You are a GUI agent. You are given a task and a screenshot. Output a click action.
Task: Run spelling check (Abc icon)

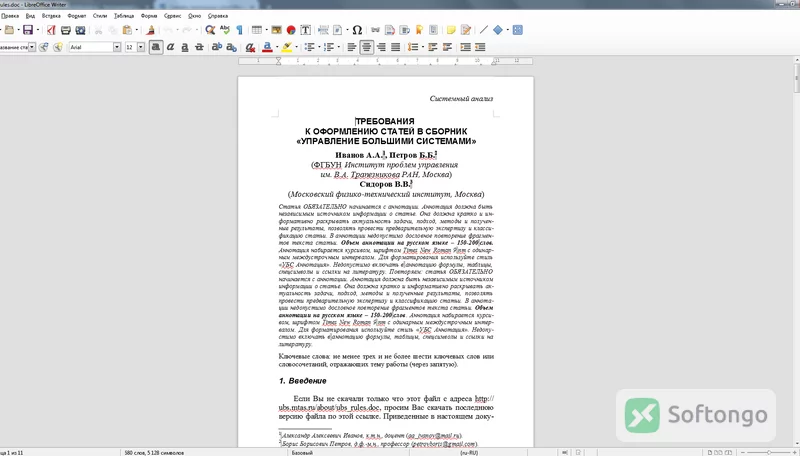tap(224, 30)
